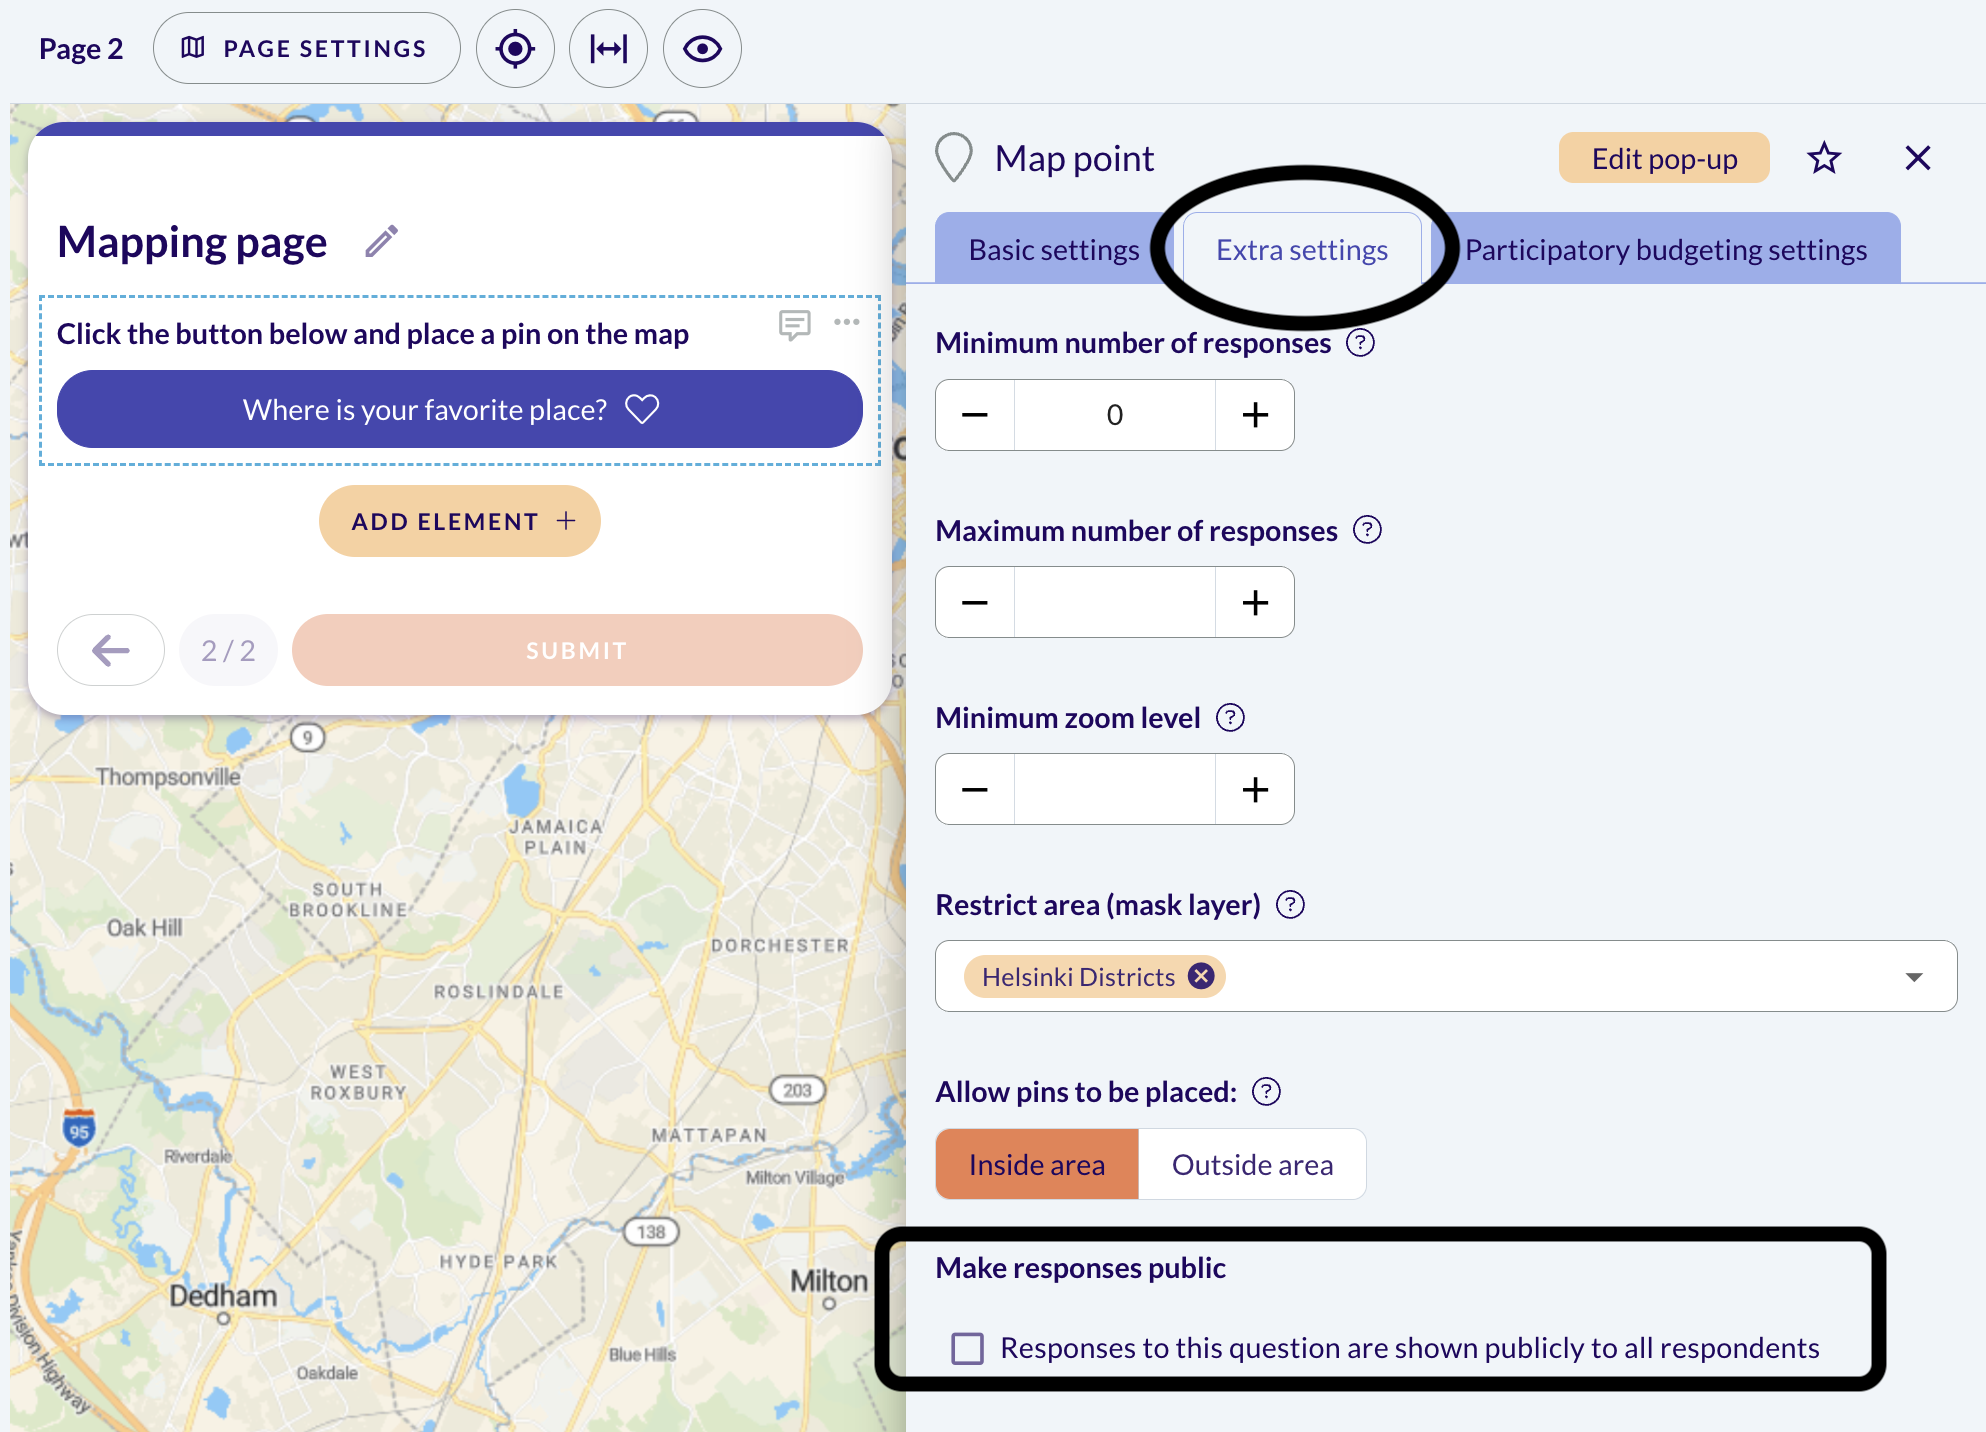Show help for Maximum number of responses
This screenshot has height=1432, width=1986.
click(x=1367, y=530)
